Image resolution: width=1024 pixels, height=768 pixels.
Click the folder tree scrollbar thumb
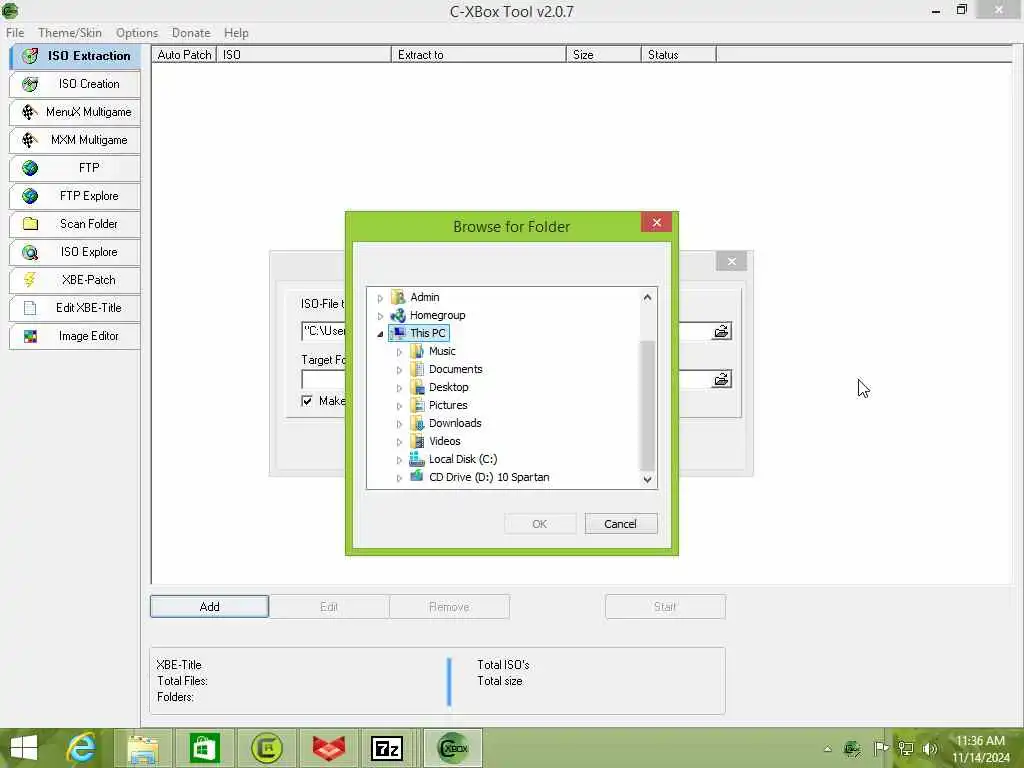pyautogui.click(x=647, y=405)
